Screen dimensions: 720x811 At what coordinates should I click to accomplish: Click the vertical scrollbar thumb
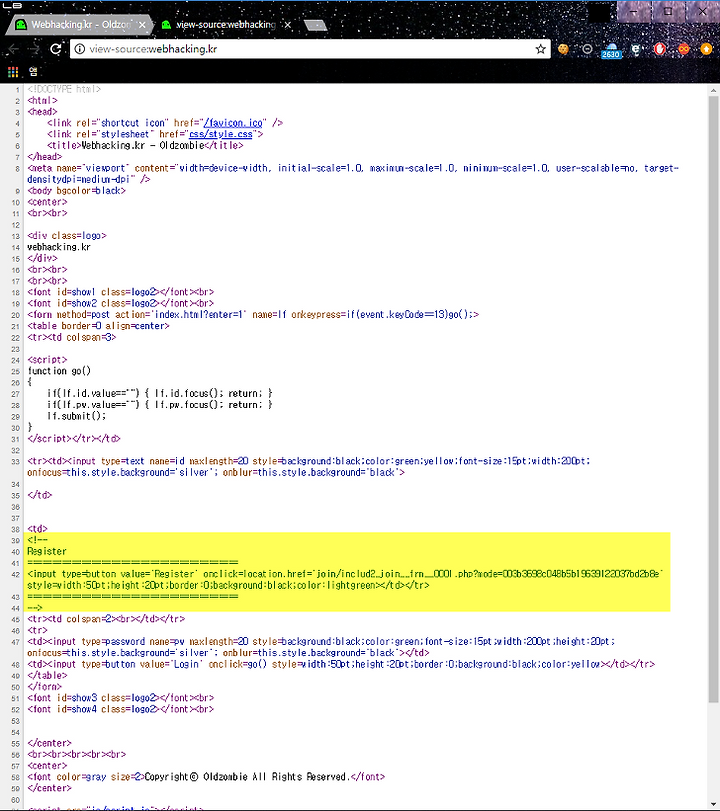[714, 399]
